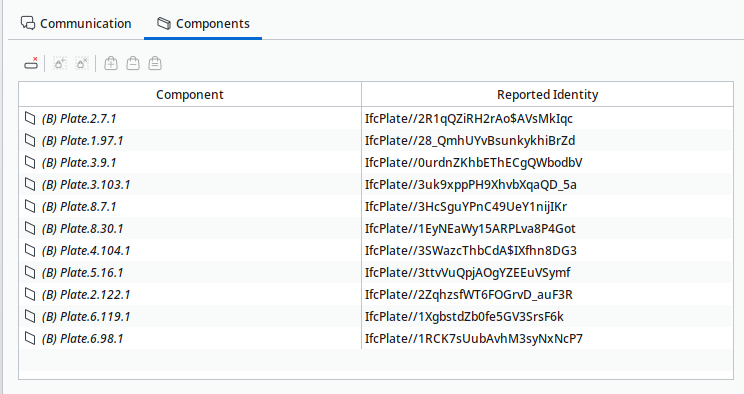744x394 pixels.
Task: Click the remove-from-selection icon with x
Action: pyautogui.click(x=82, y=63)
